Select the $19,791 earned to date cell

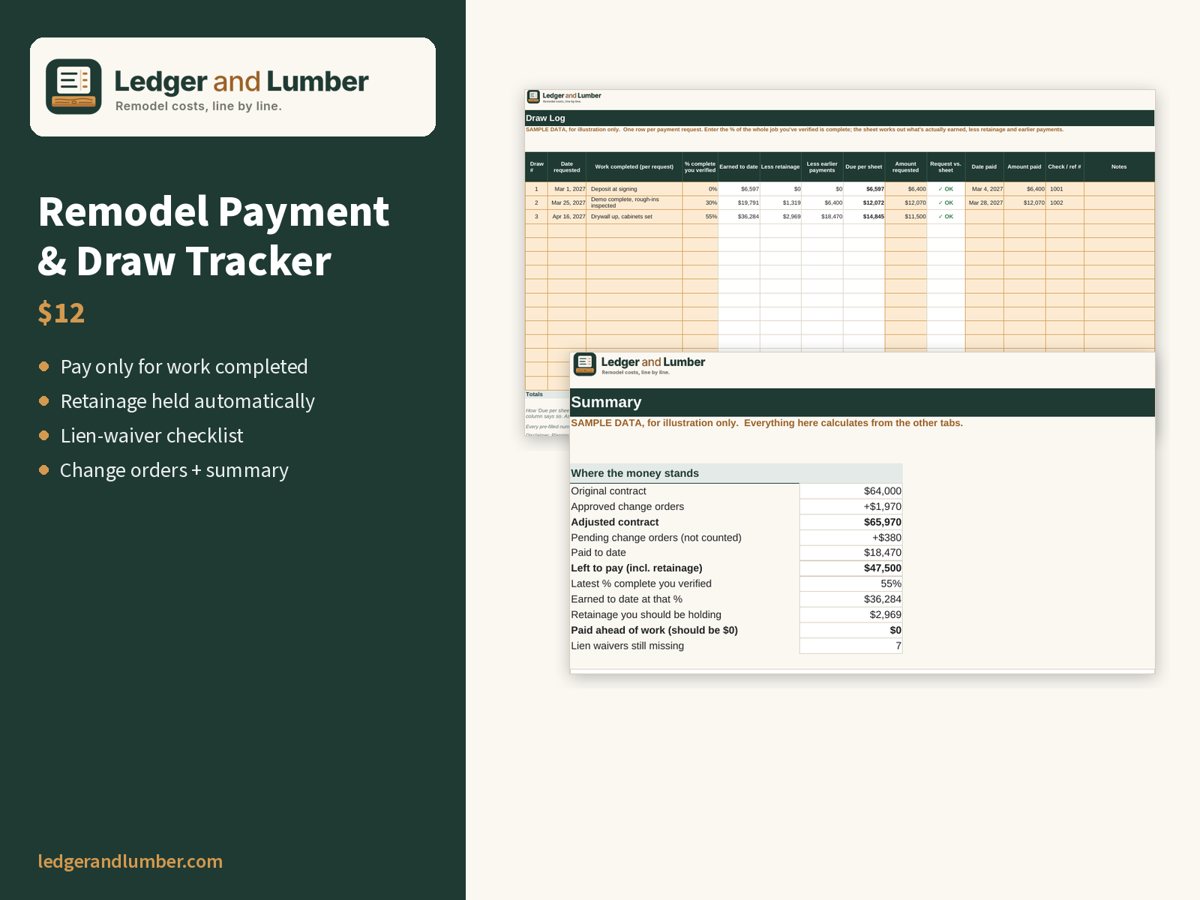click(739, 203)
